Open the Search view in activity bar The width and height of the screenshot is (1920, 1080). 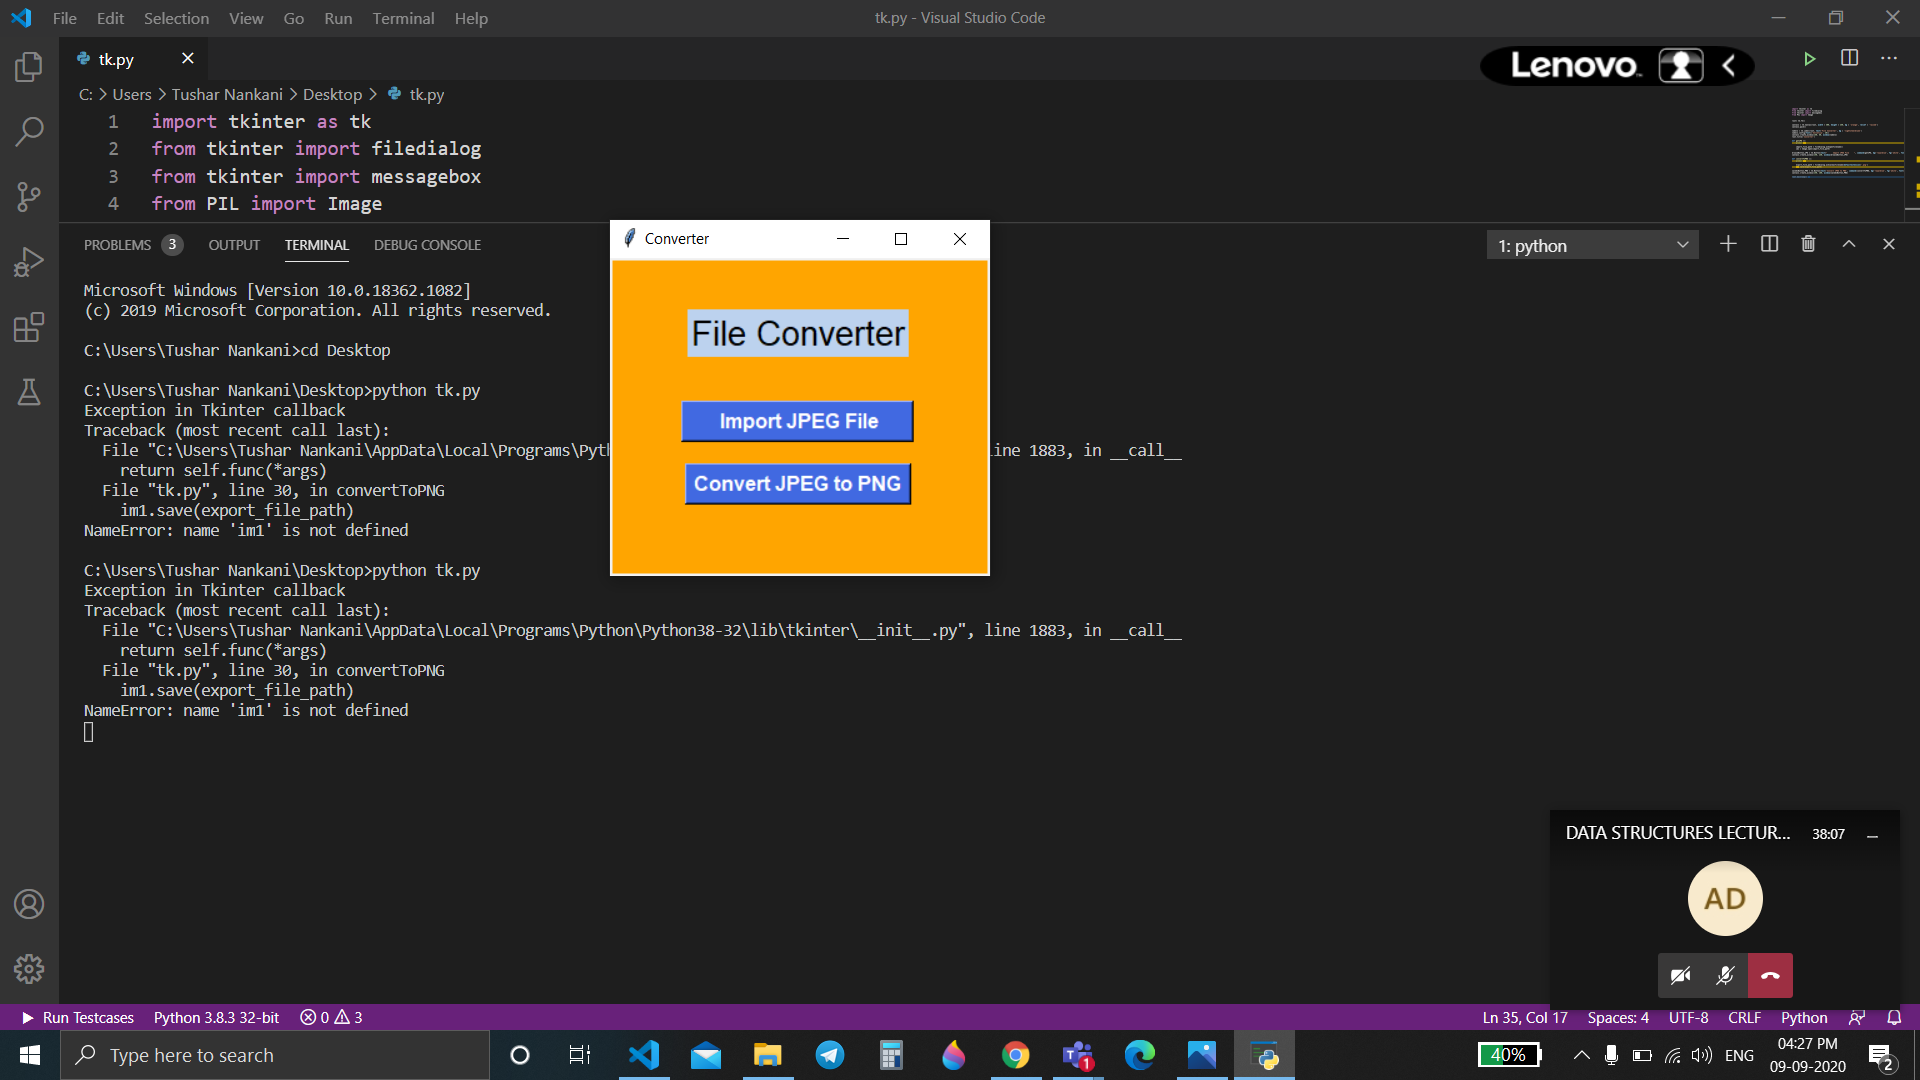coord(29,131)
